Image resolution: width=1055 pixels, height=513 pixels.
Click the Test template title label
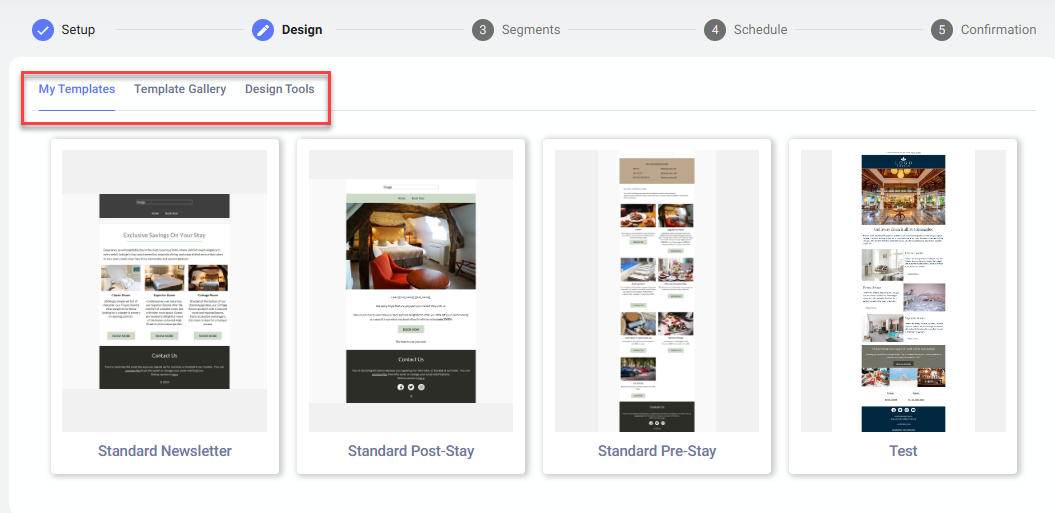[903, 451]
